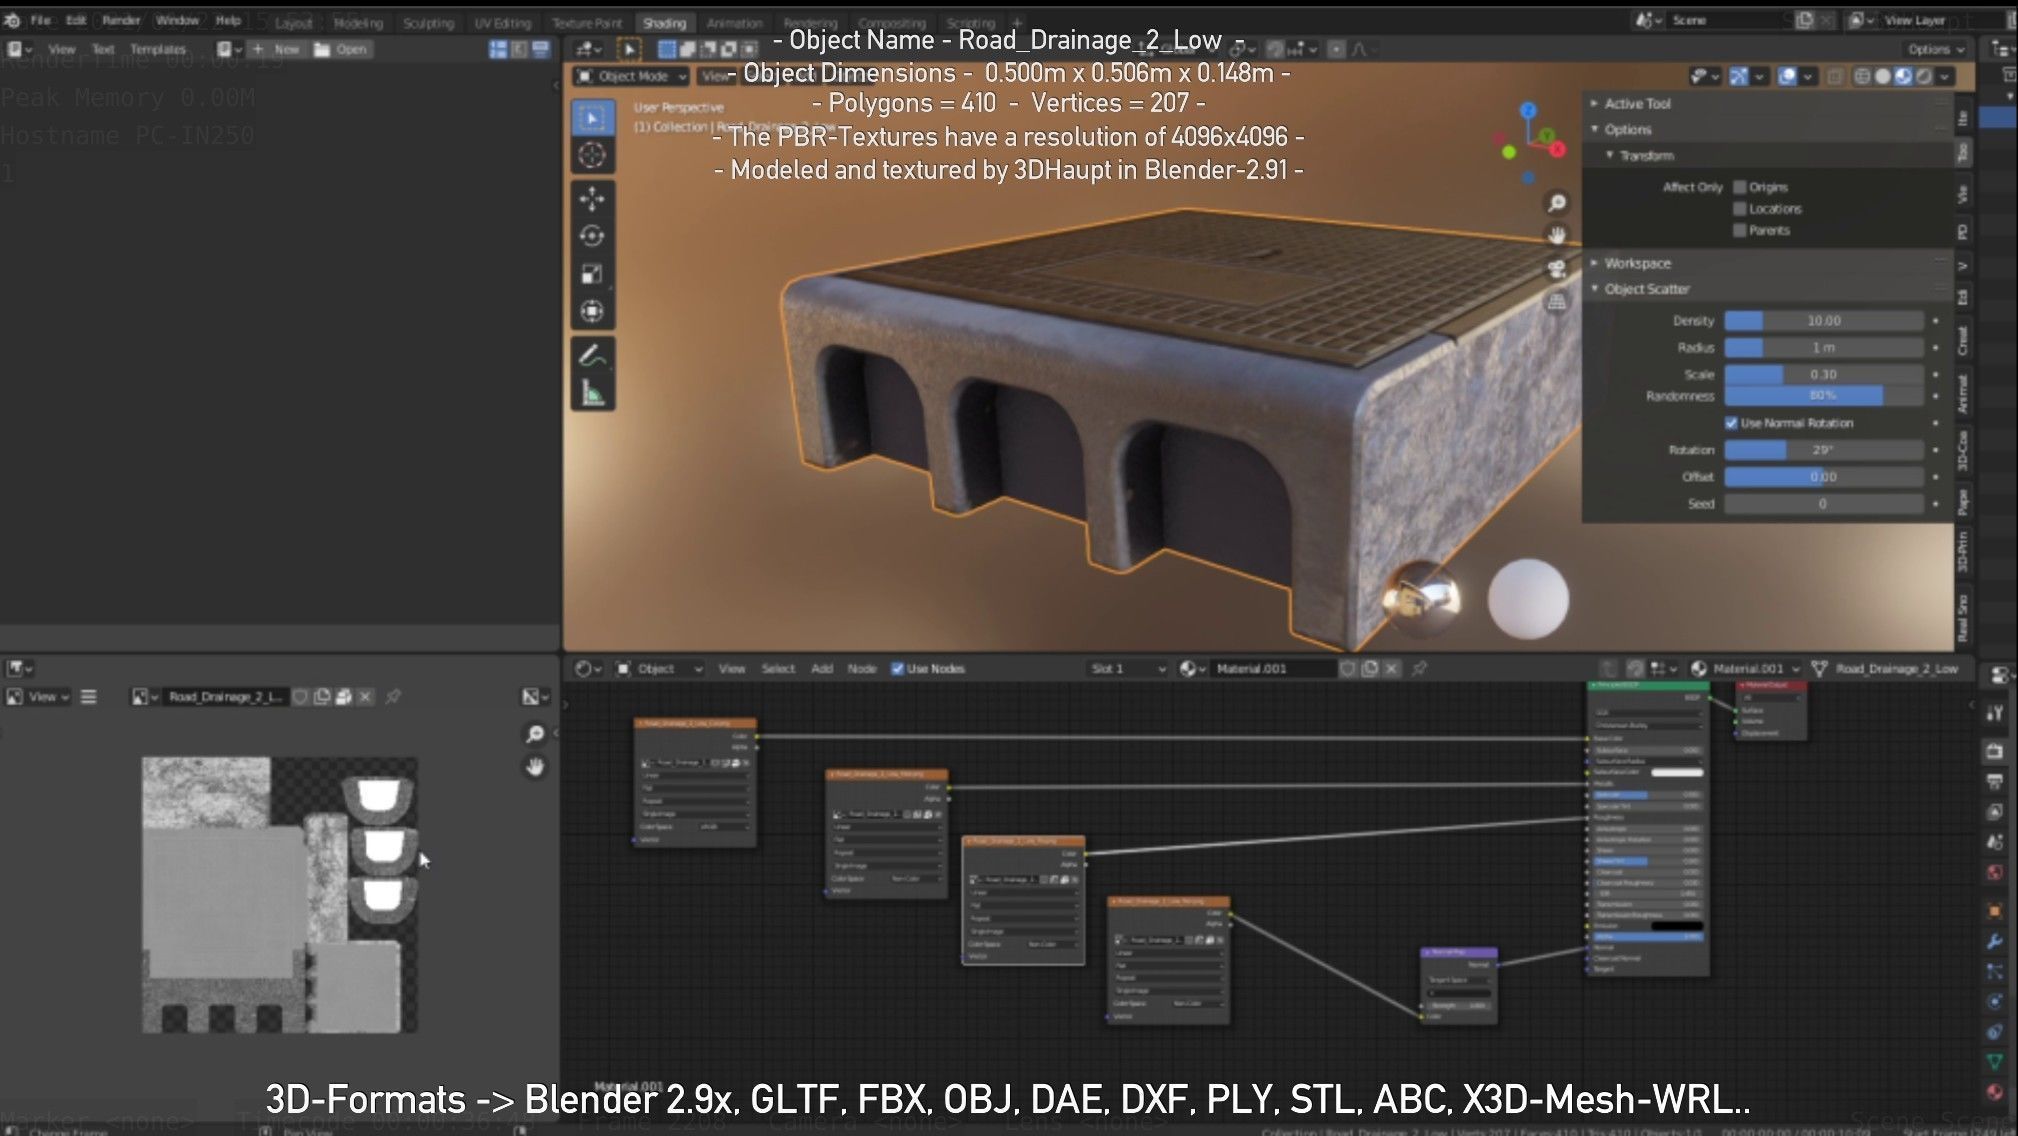Open the Window menu
This screenshot has width=2018, height=1136.
177,20
